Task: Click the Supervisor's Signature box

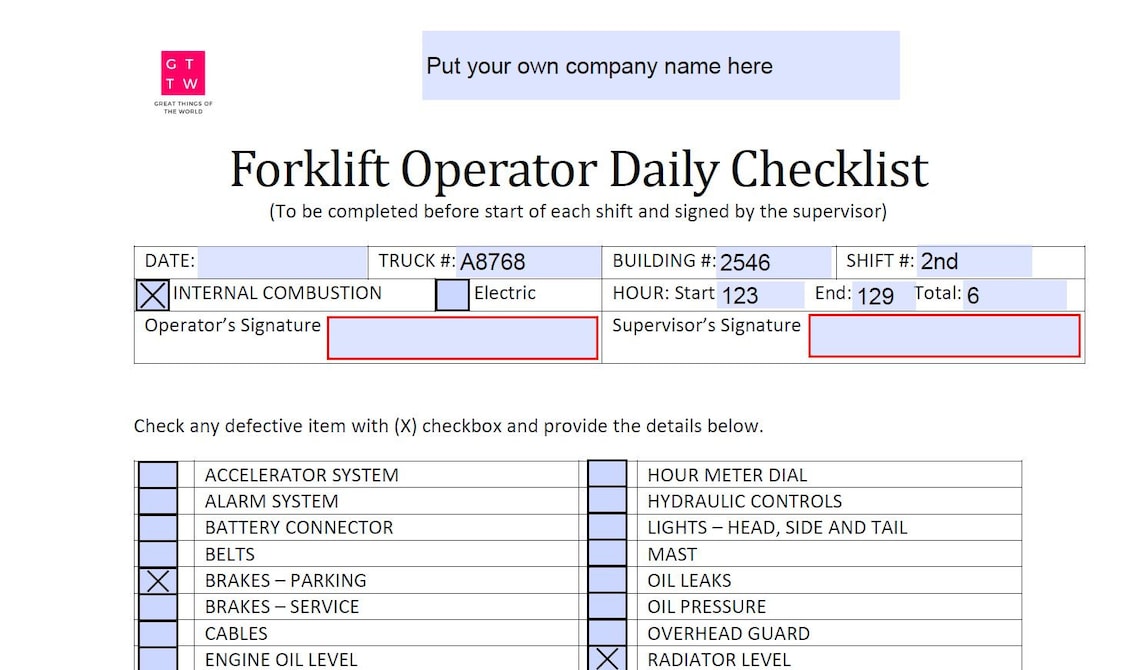Action: tap(944, 336)
